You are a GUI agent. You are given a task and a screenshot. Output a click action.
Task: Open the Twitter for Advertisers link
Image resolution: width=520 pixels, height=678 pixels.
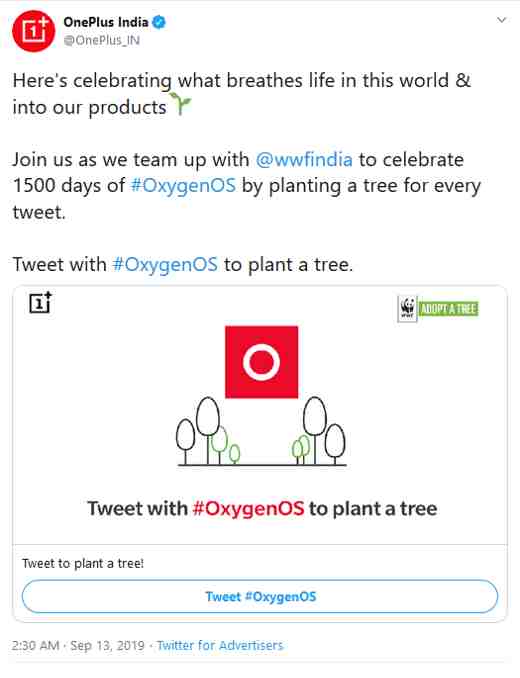tap(220, 646)
